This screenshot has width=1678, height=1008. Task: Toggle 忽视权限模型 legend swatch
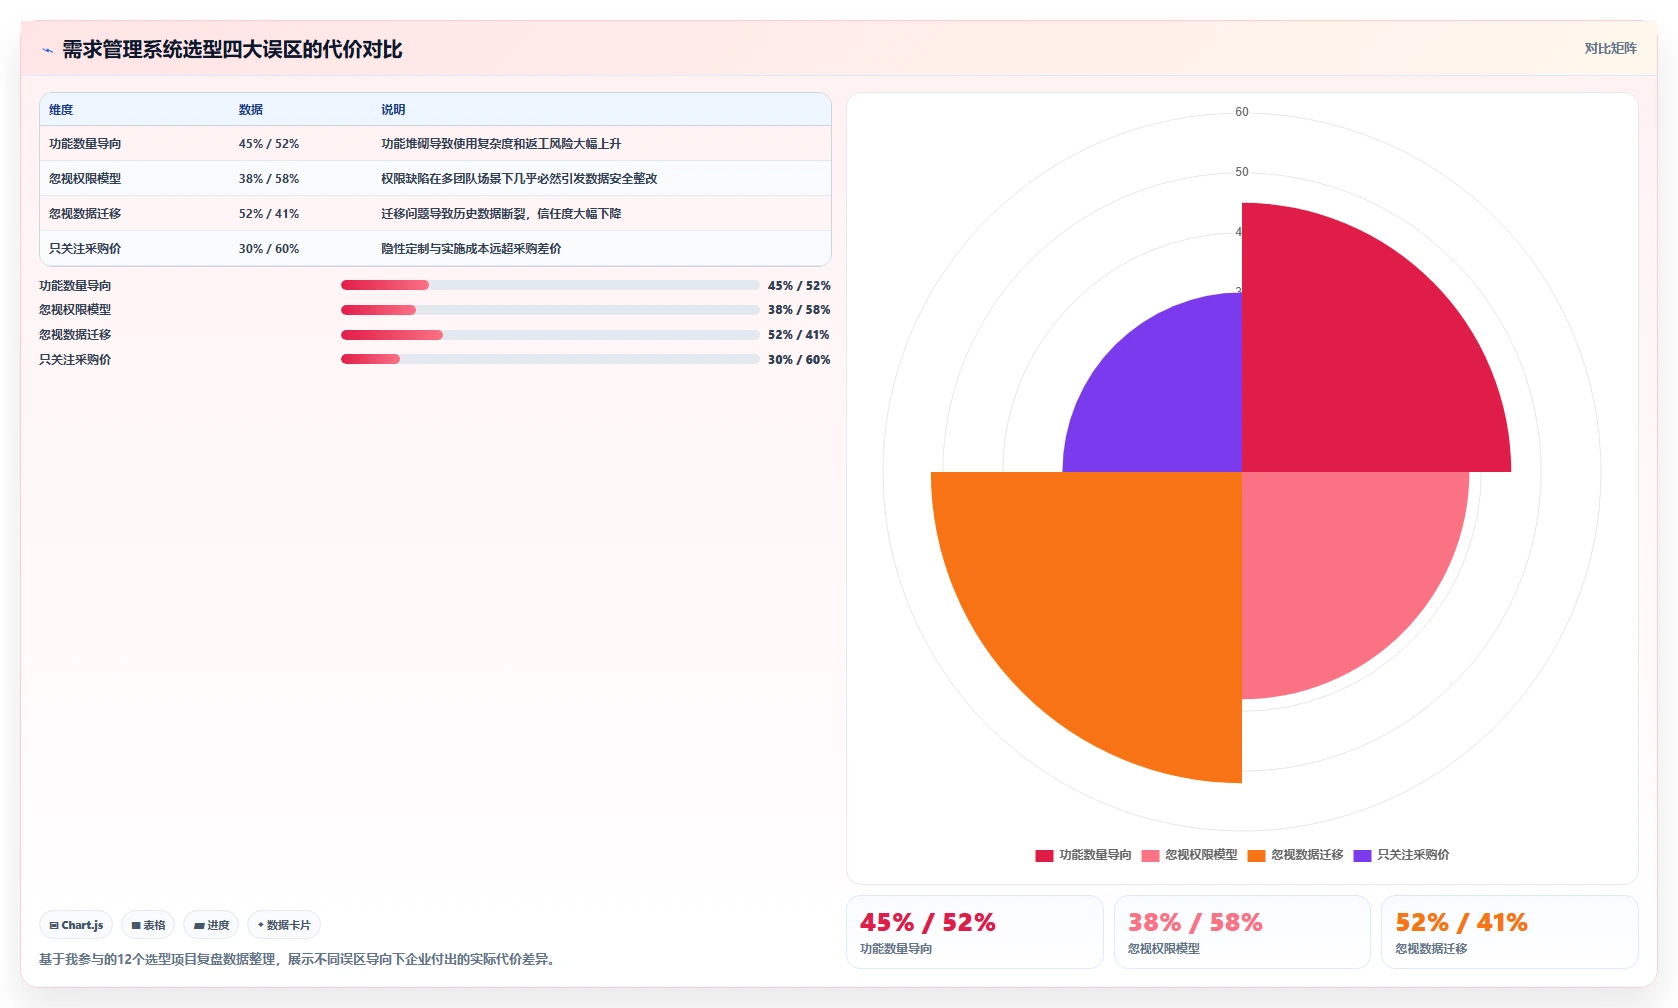click(x=1150, y=855)
